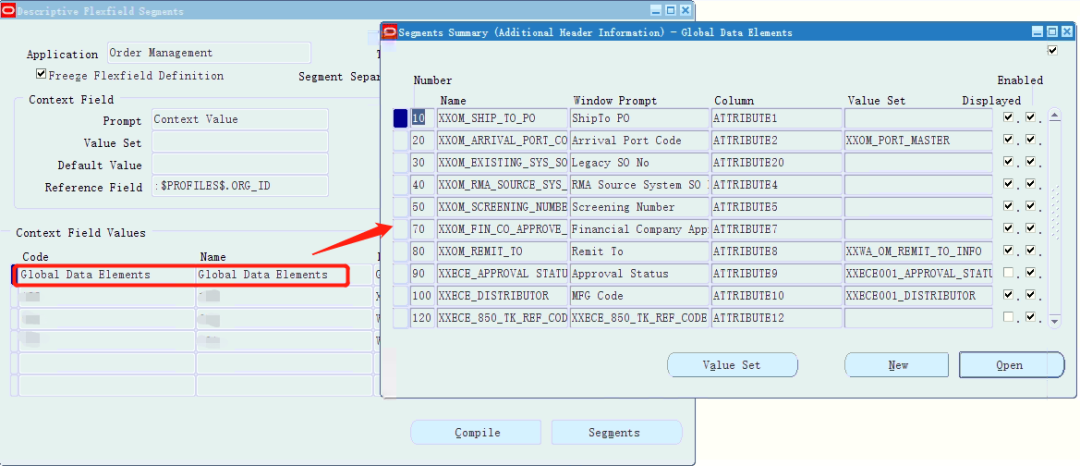Toggle Displayed checkbox for XXOM_SHIP_TO_PO
Screen dimensions: 1080x466
[x=1008, y=118]
